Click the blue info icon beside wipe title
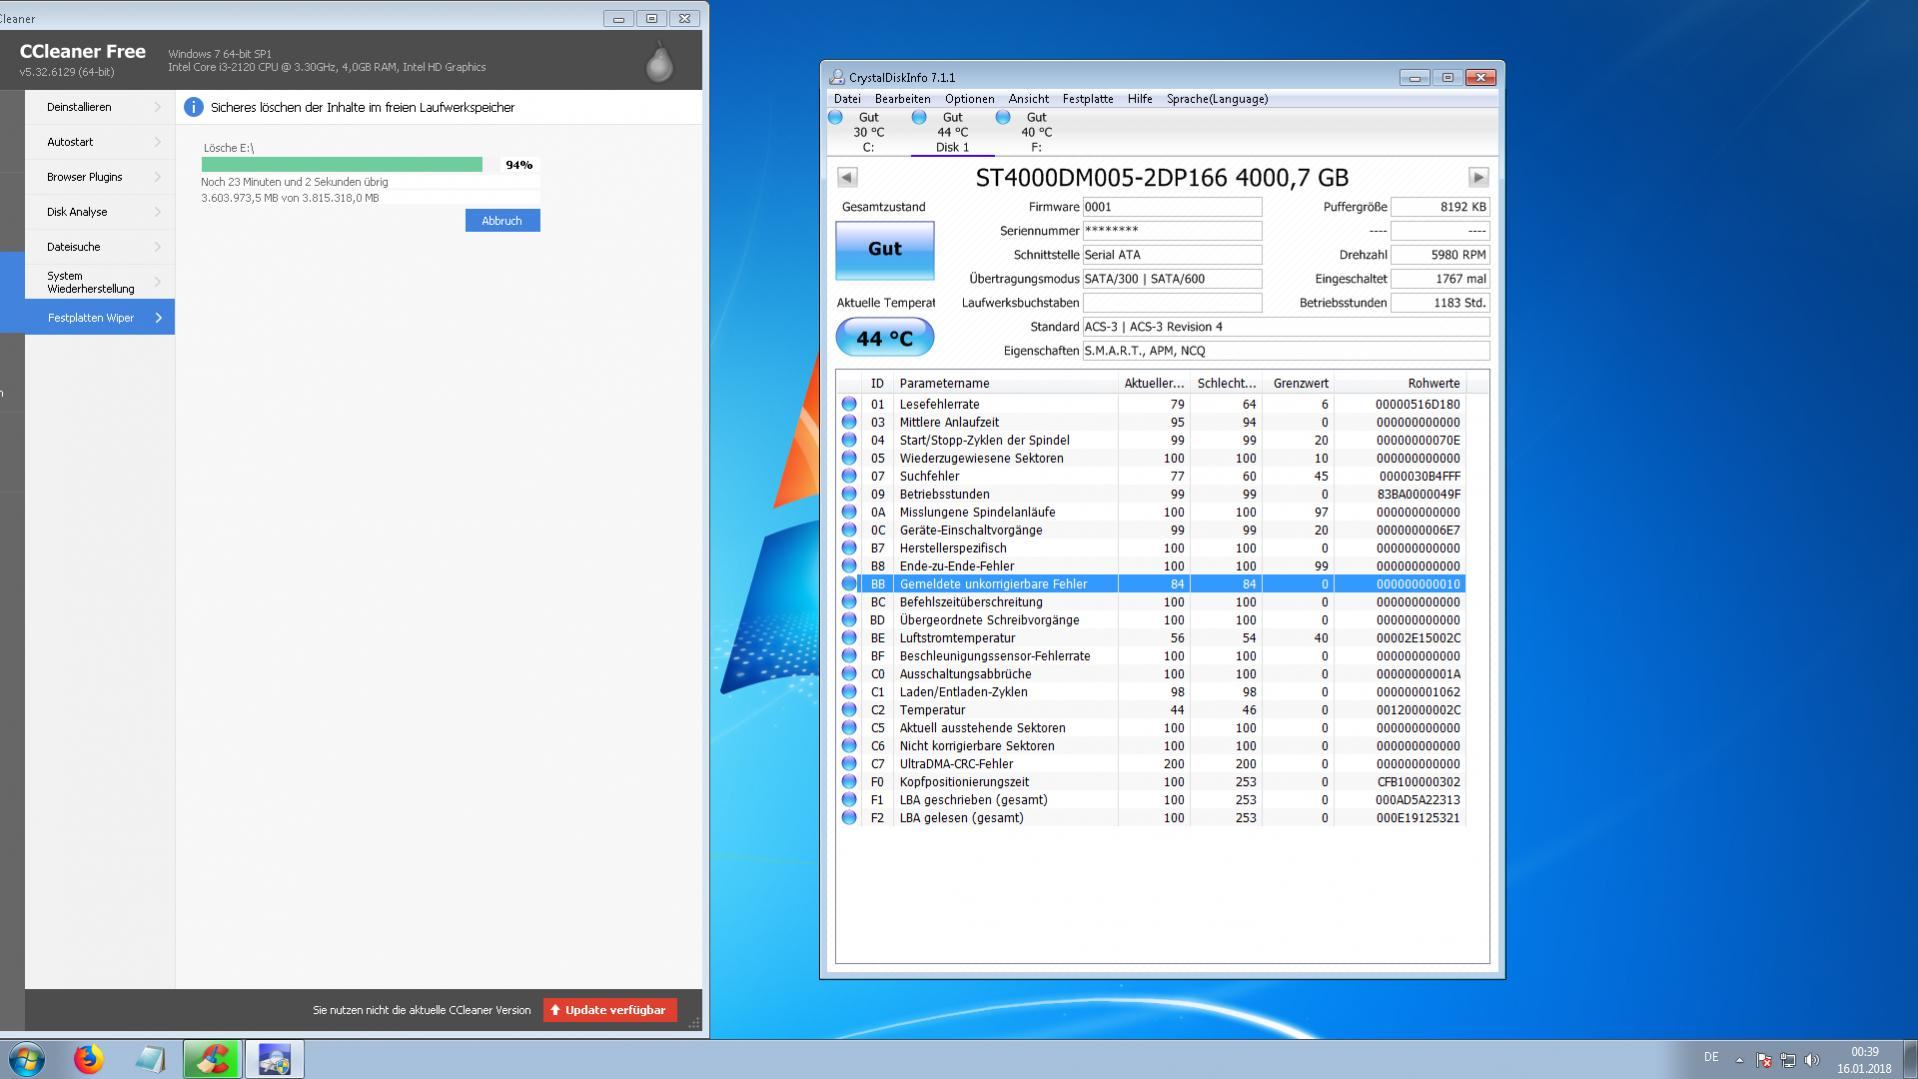The width and height of the screenshot is (1918, 1079). coord(193,107)
